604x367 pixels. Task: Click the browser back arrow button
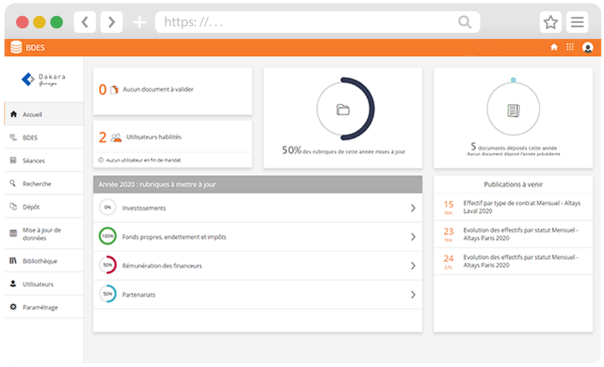click(x=85, y=22)
